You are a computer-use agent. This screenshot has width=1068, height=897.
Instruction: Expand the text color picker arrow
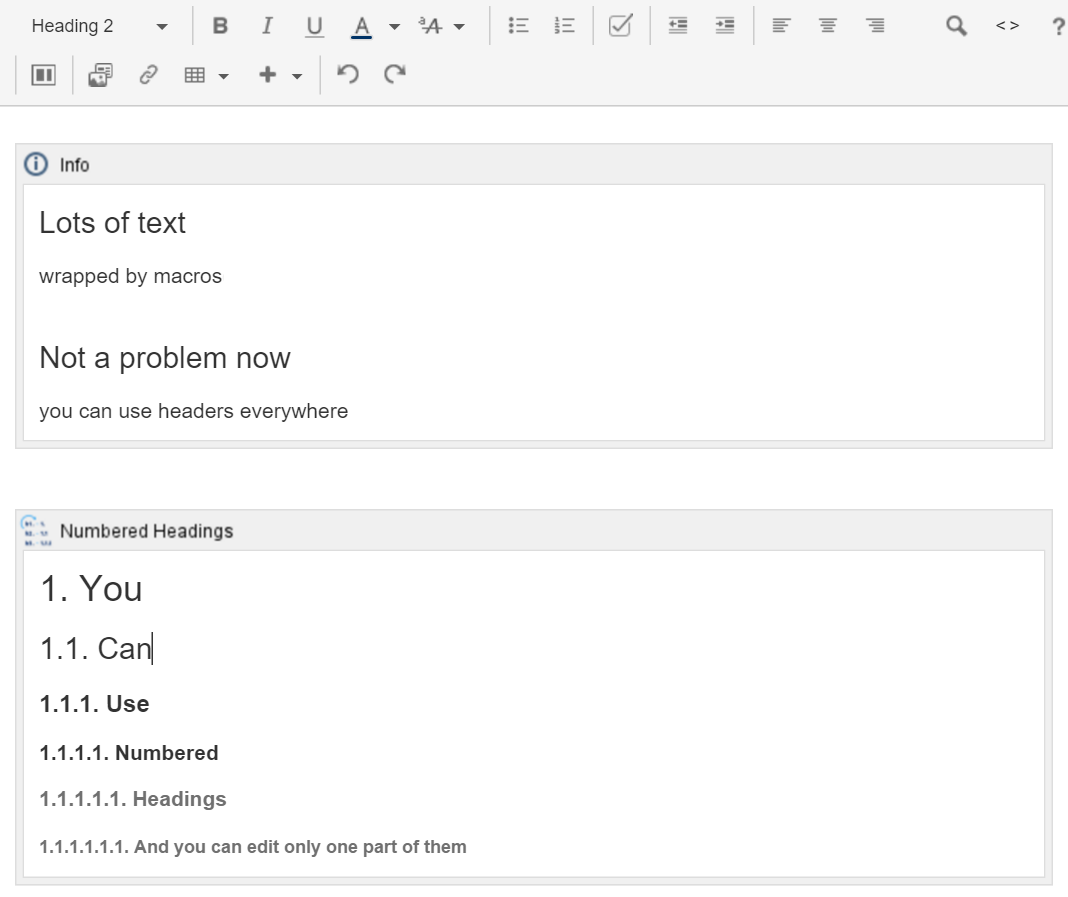[x=394, y=27]
